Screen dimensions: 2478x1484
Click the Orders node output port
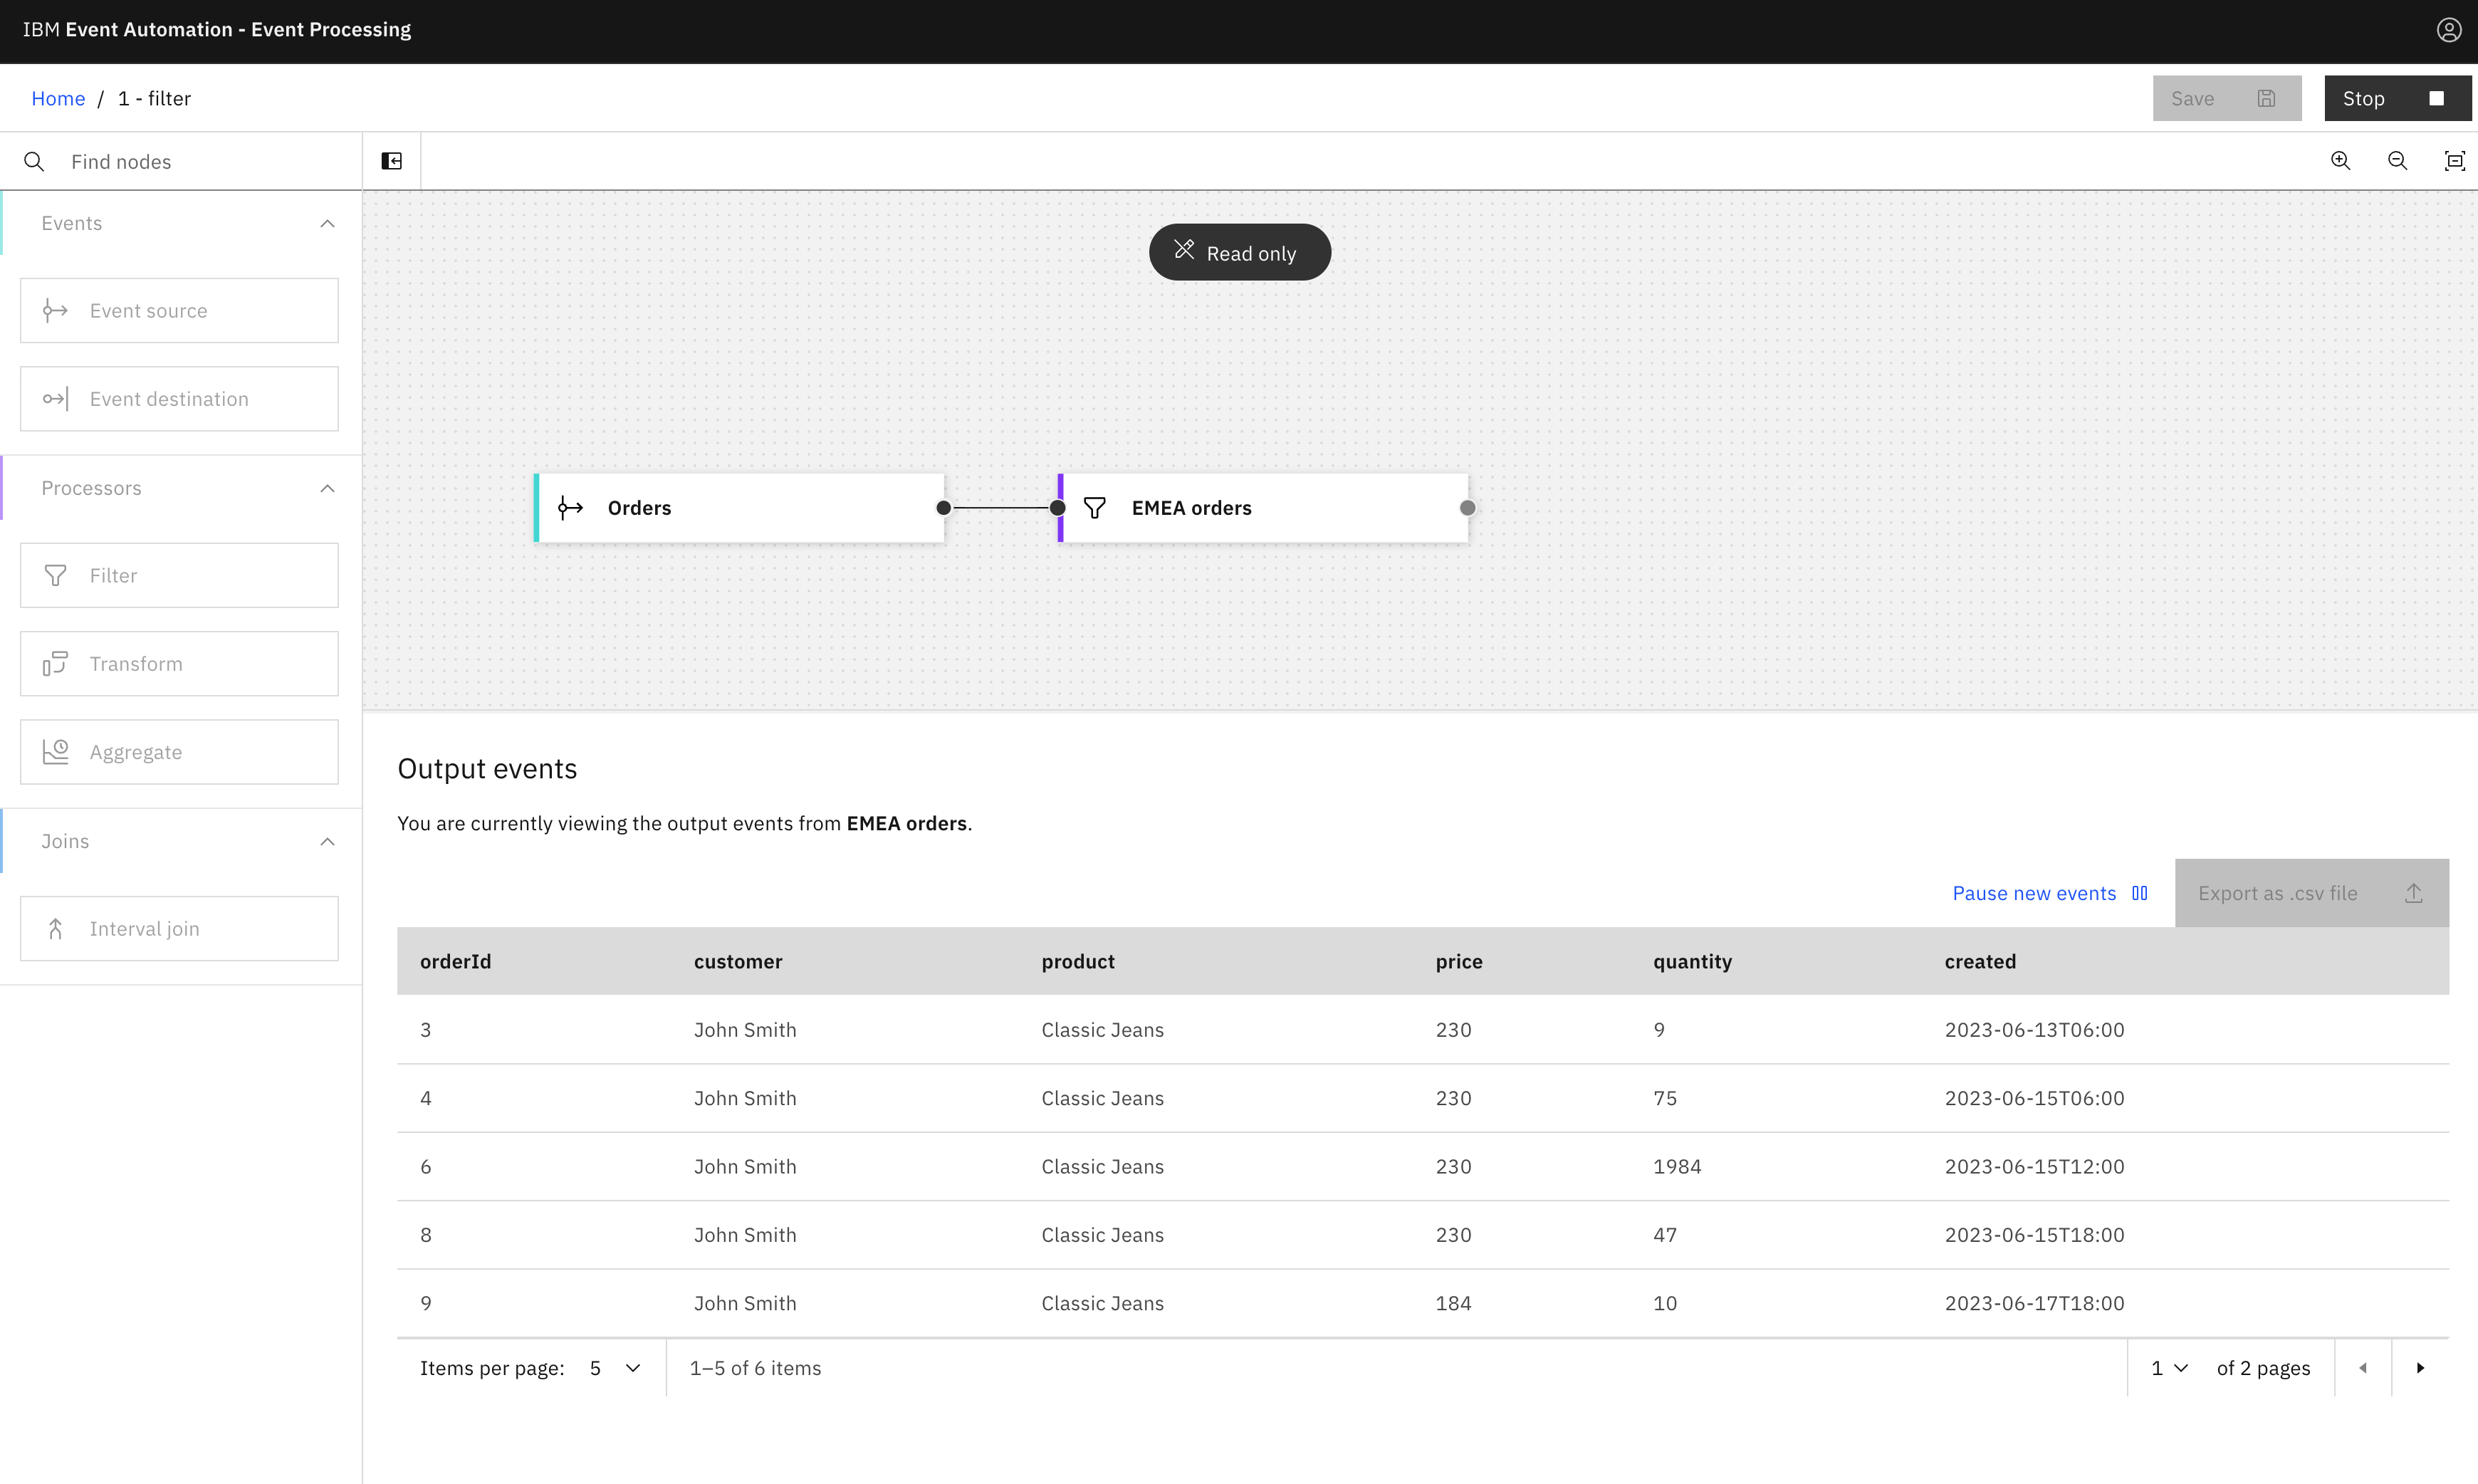943,508
